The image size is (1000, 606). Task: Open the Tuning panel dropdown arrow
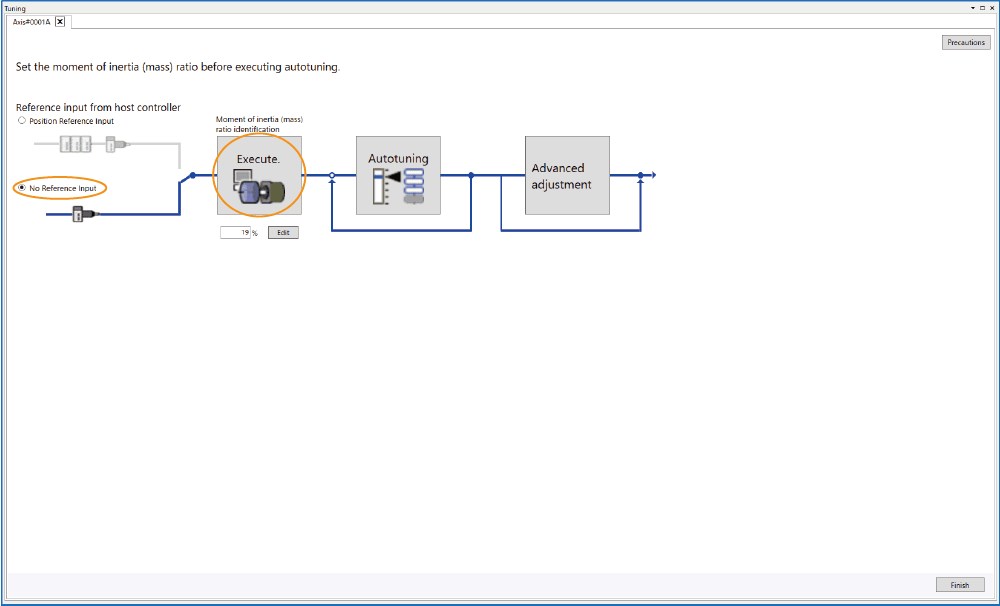pos(971,7)
